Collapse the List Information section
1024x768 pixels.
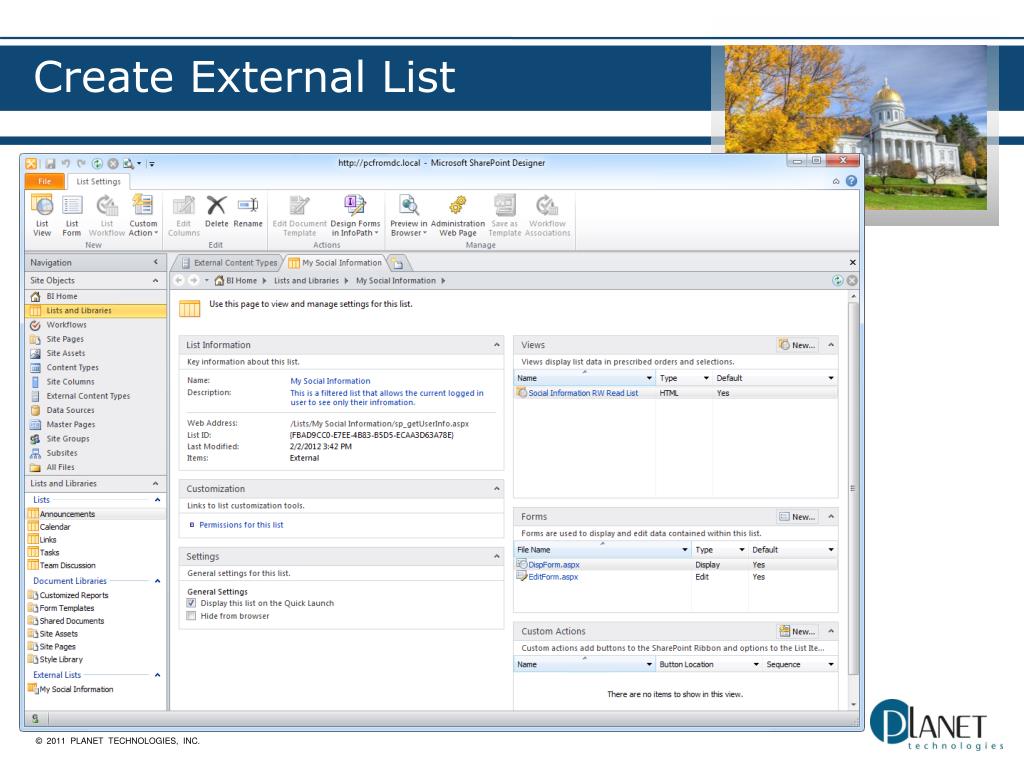pyautogui.click(x=496, y=345)
